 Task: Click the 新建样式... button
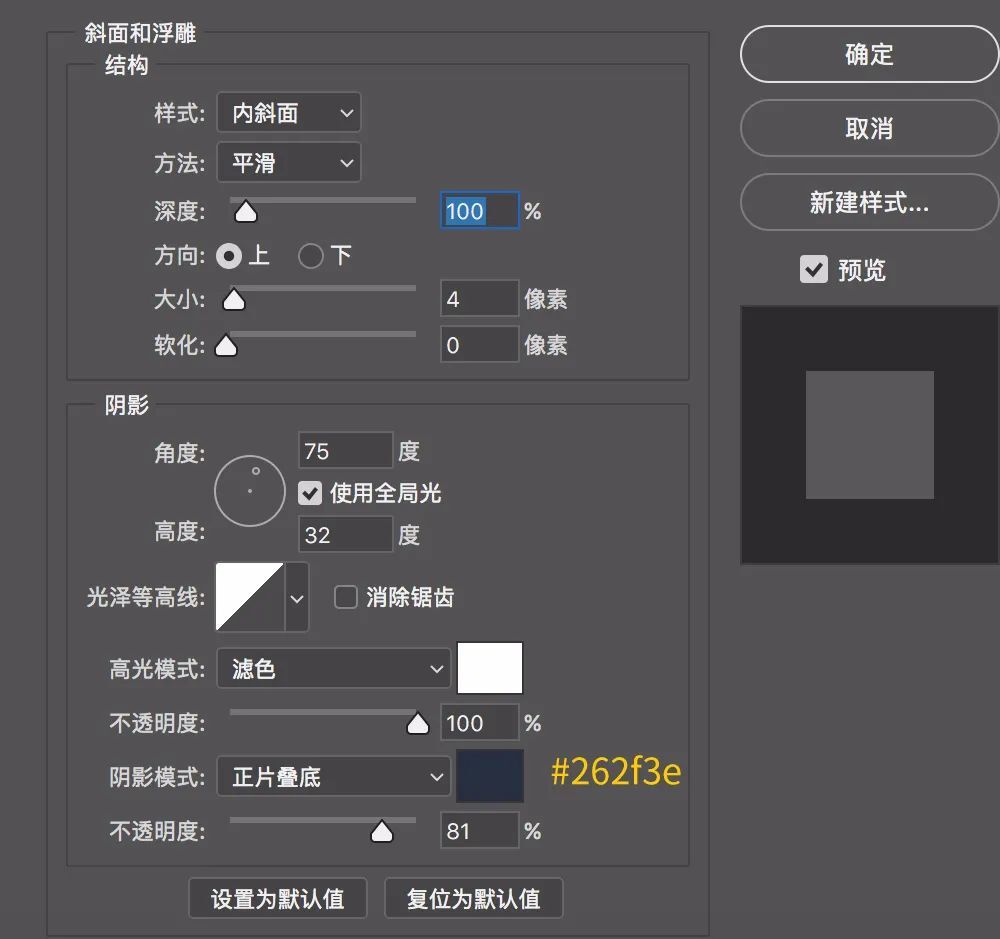click(868, 203)
